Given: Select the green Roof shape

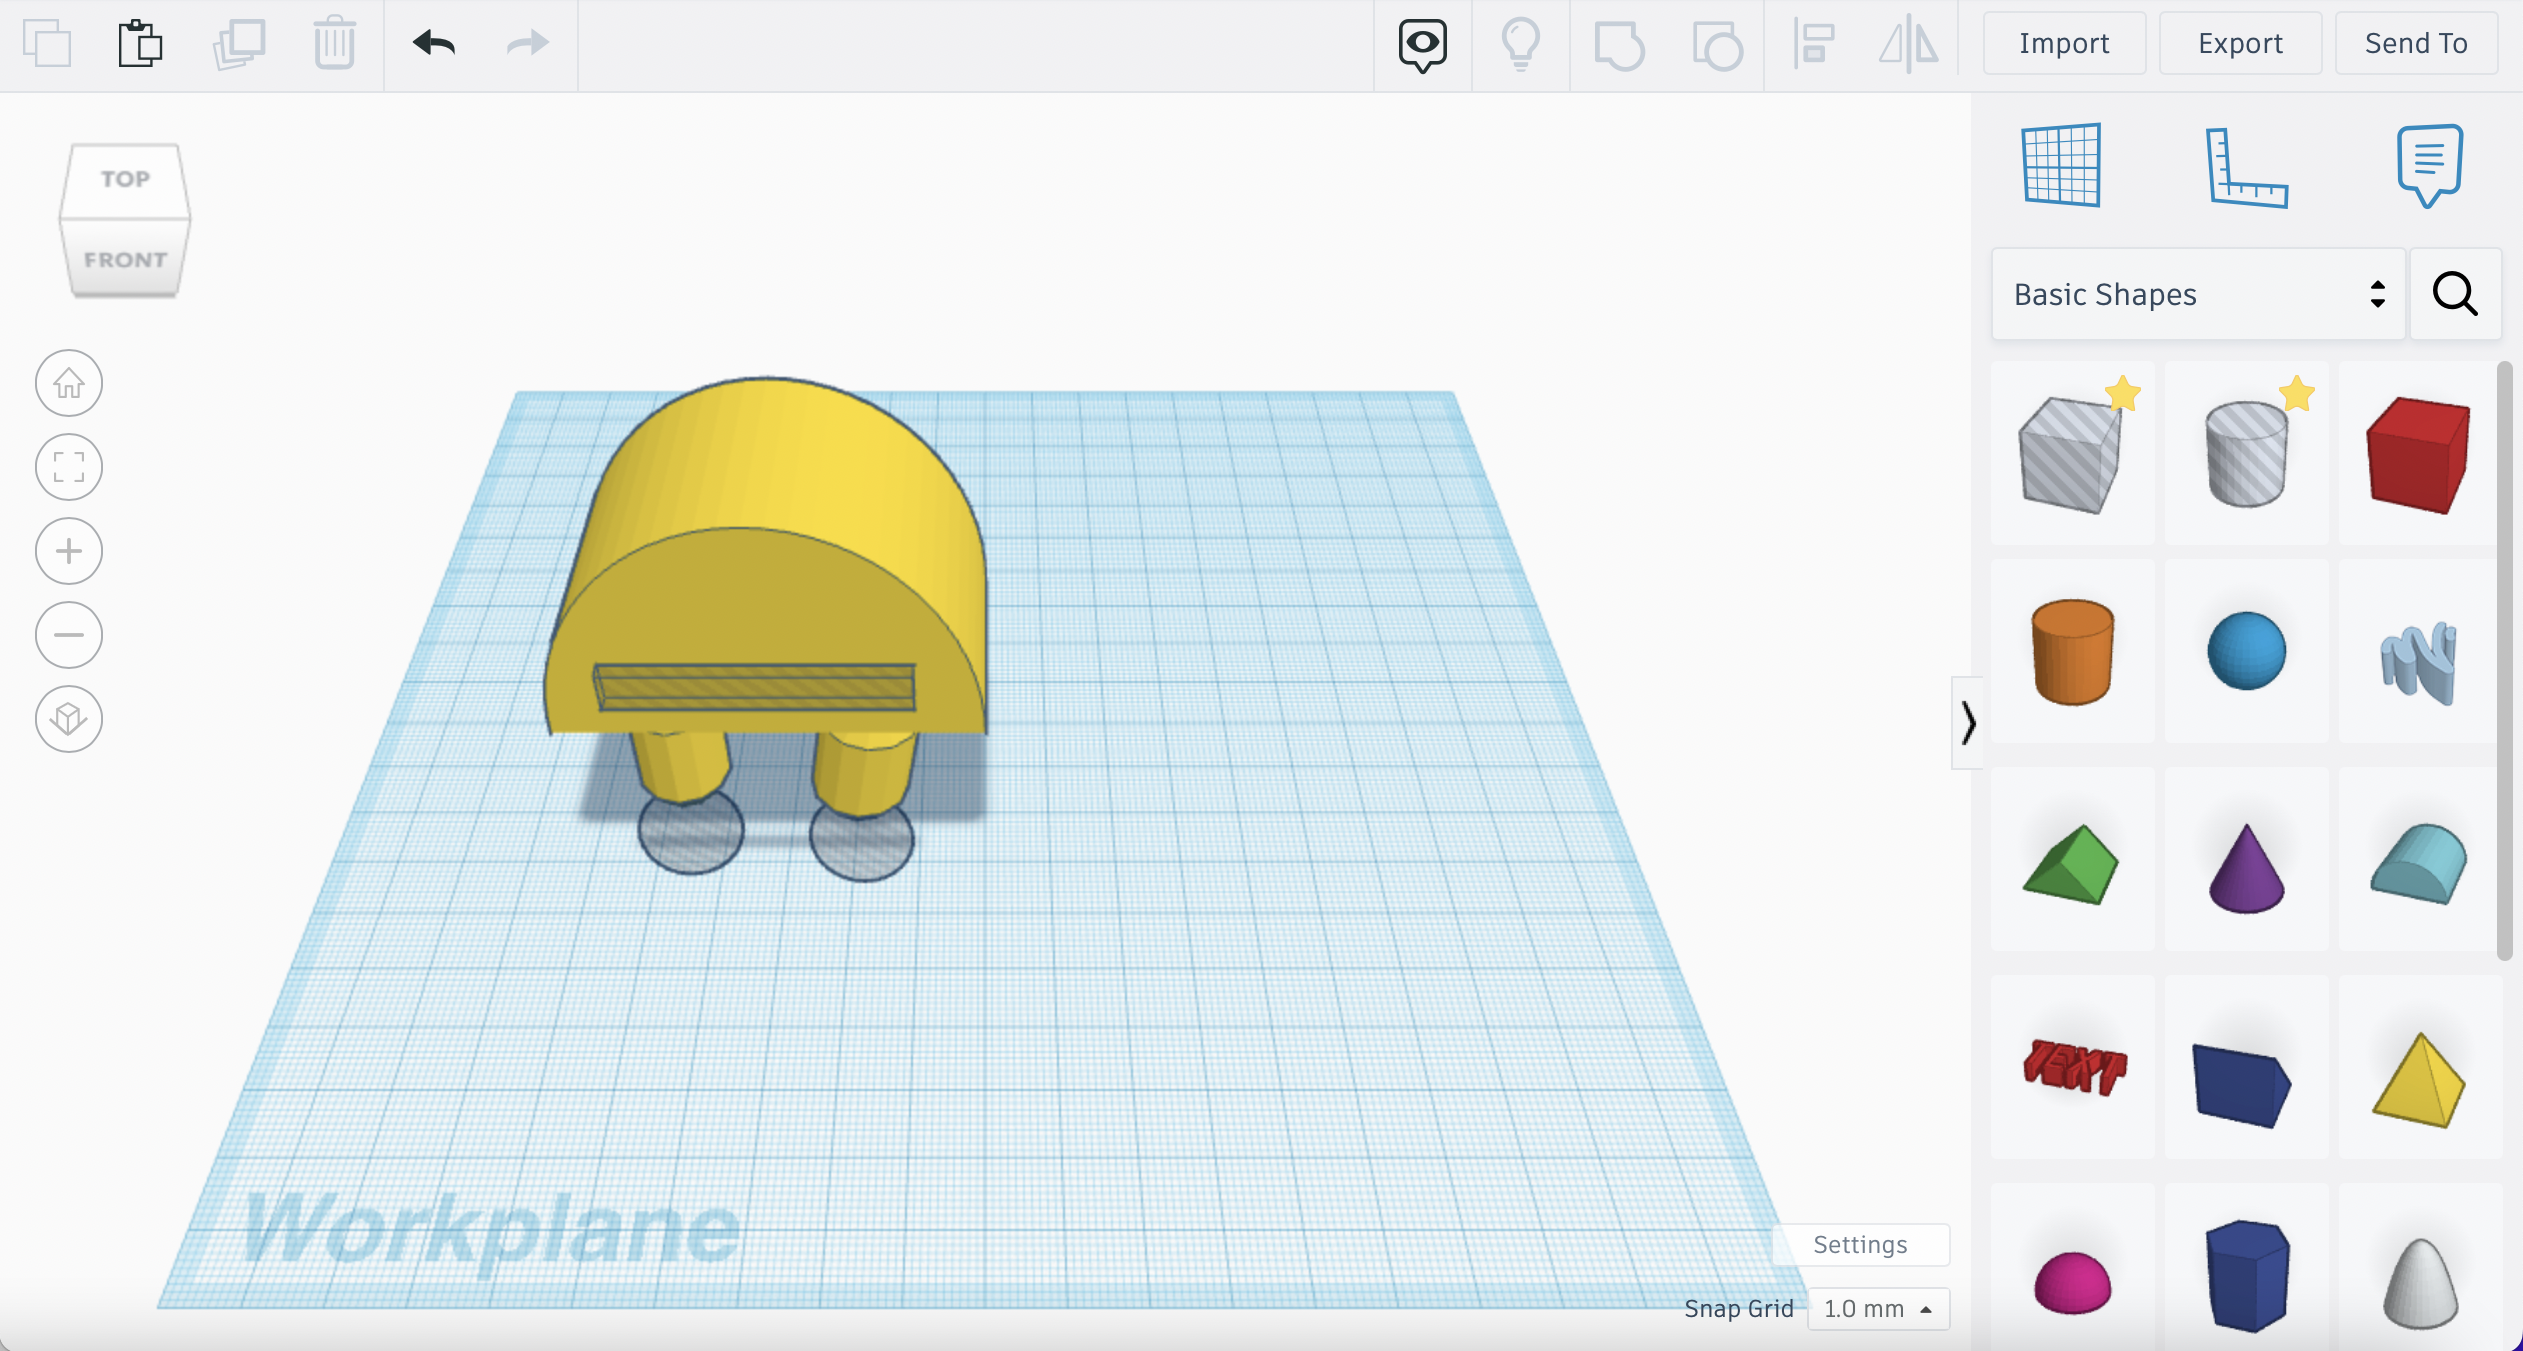Looking at the screenshot, I should (x=2073, y=862).
